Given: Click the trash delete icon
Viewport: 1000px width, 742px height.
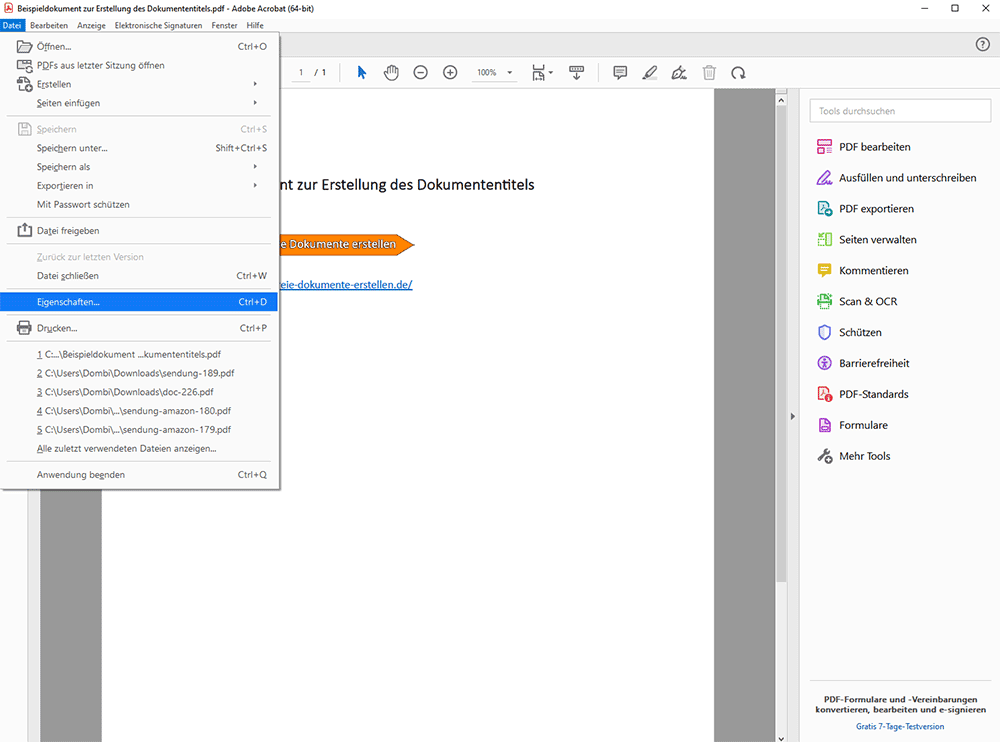Looking at the screenshot, I should point(709,73).
